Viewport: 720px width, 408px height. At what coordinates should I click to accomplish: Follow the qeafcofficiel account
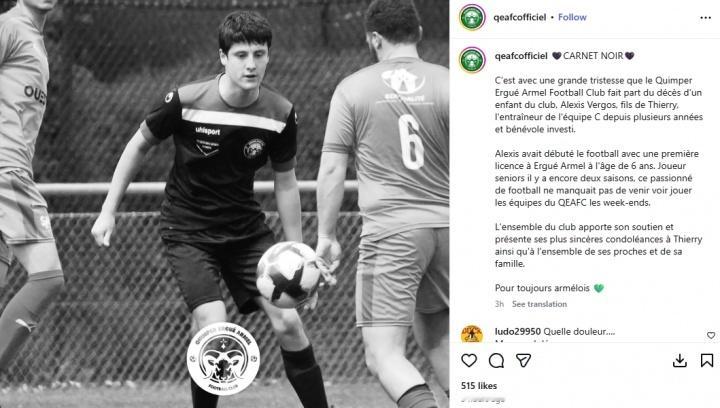pyautogui.click(x=572, y=17)
